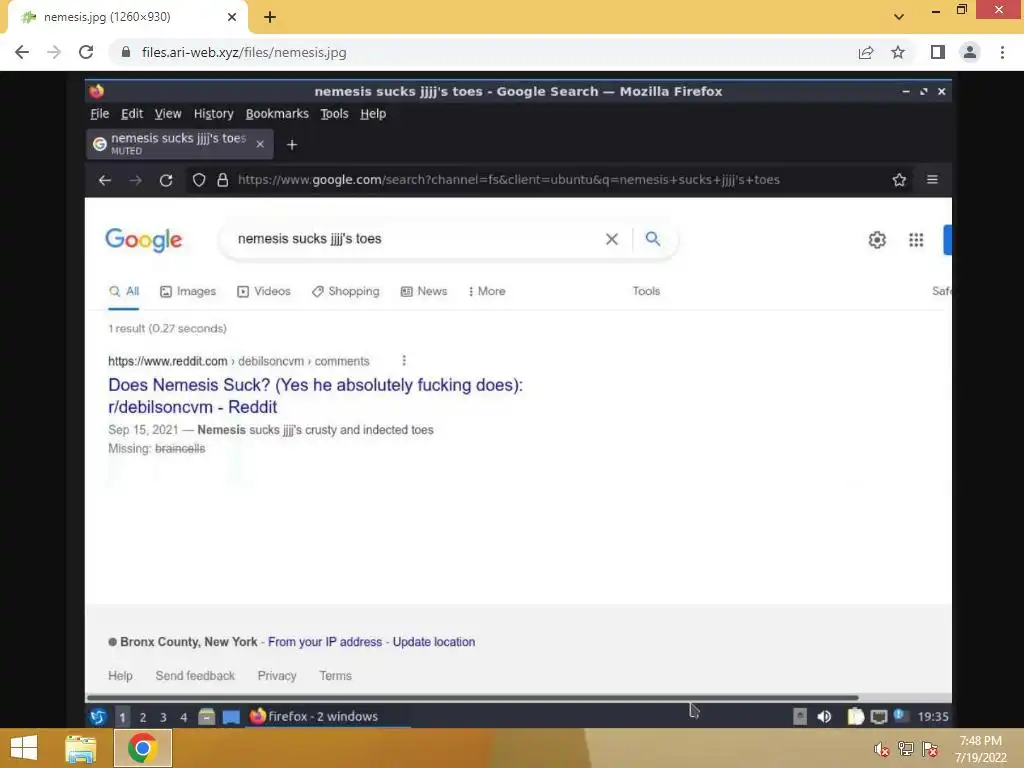Click the panel volume speaker icon
Image resolution: width=1024 pixels, height=768 pixels.
[824, 716]
